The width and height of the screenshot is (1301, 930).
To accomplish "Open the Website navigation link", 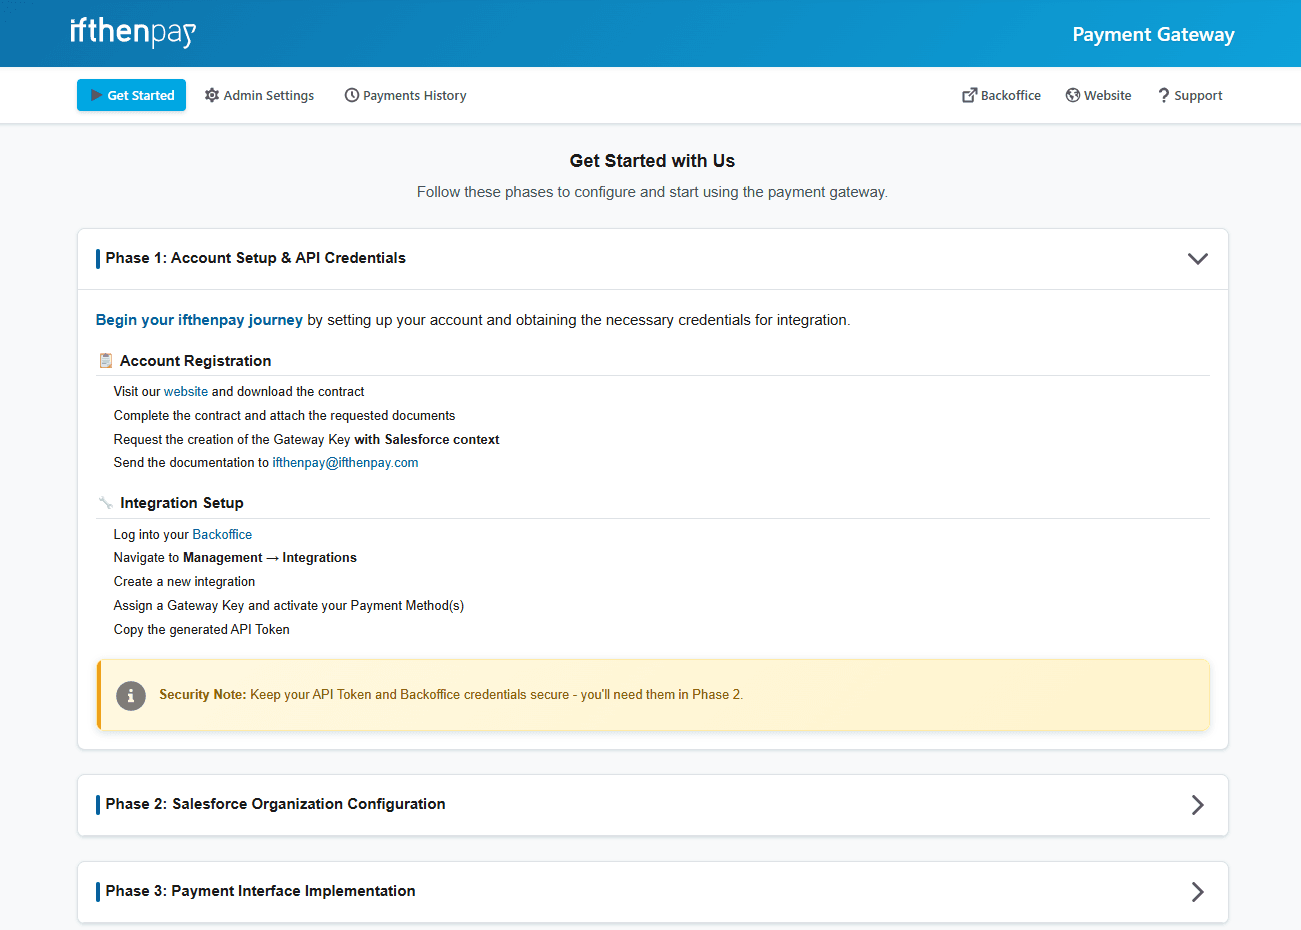I will point(1098,95).
